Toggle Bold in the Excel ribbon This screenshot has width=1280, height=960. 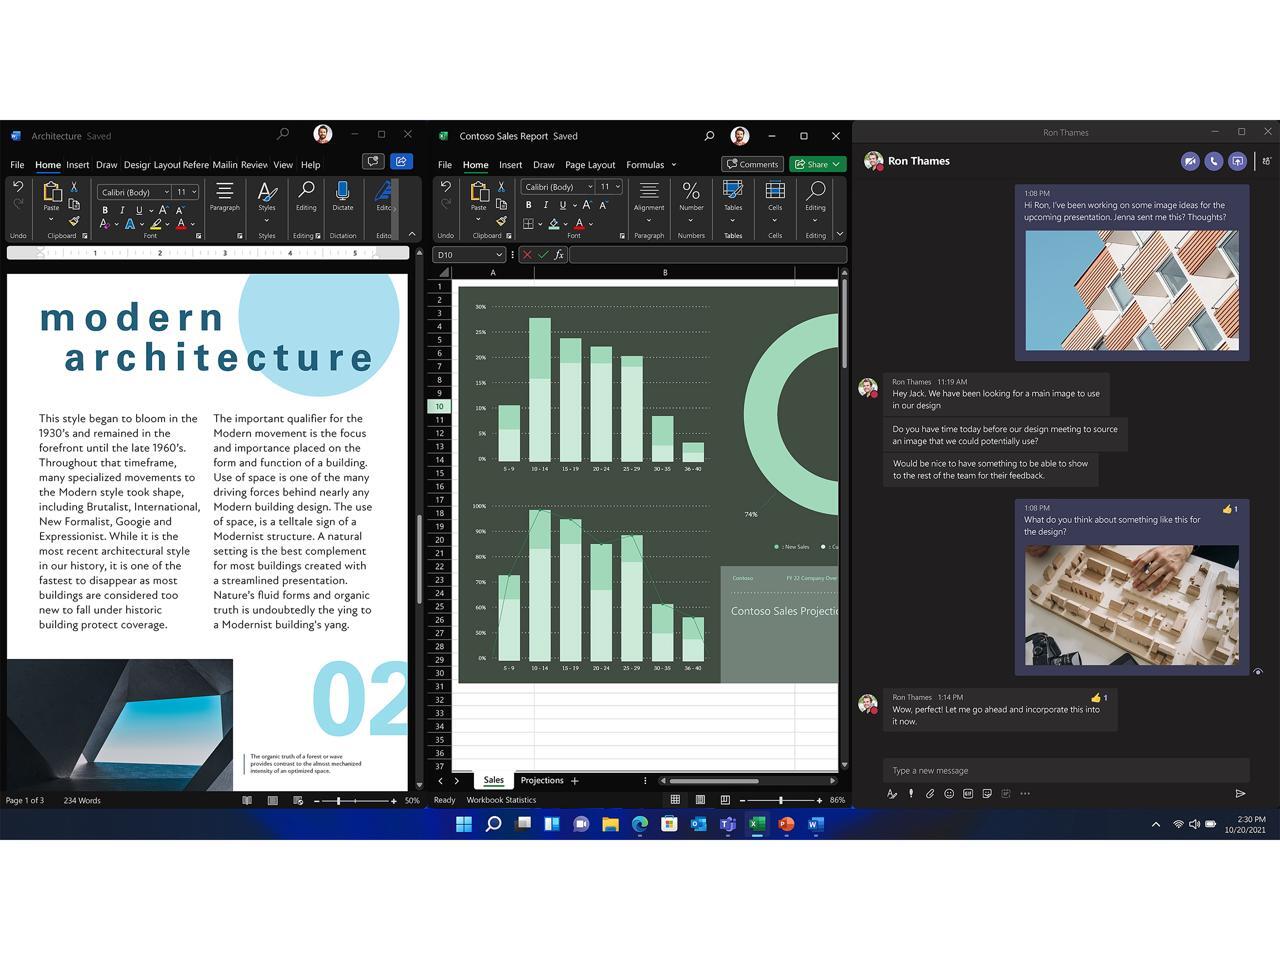click(528, 205)
